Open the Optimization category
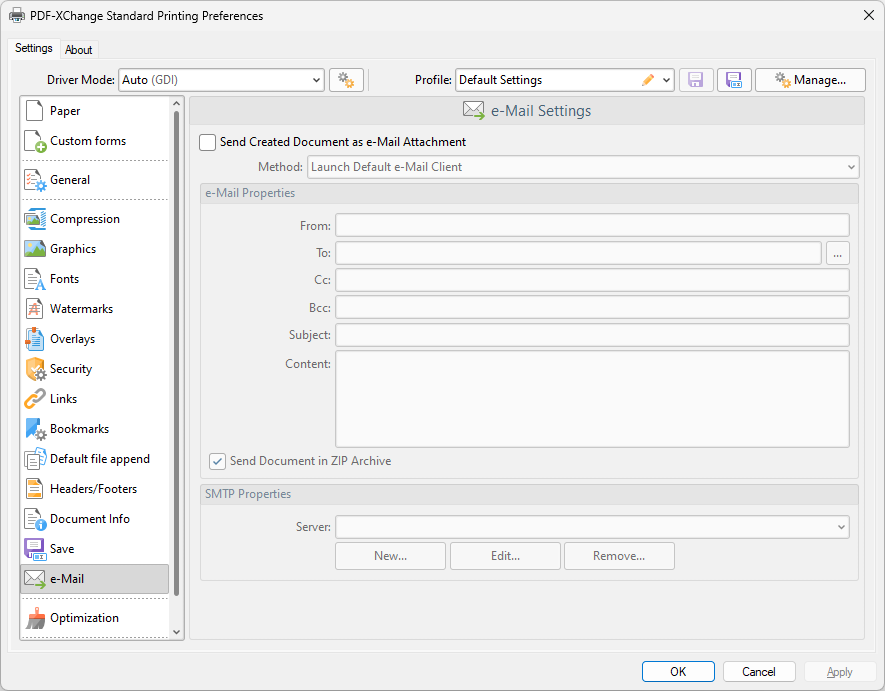Viewport: 885px width, 691px height. coord(94,618)
